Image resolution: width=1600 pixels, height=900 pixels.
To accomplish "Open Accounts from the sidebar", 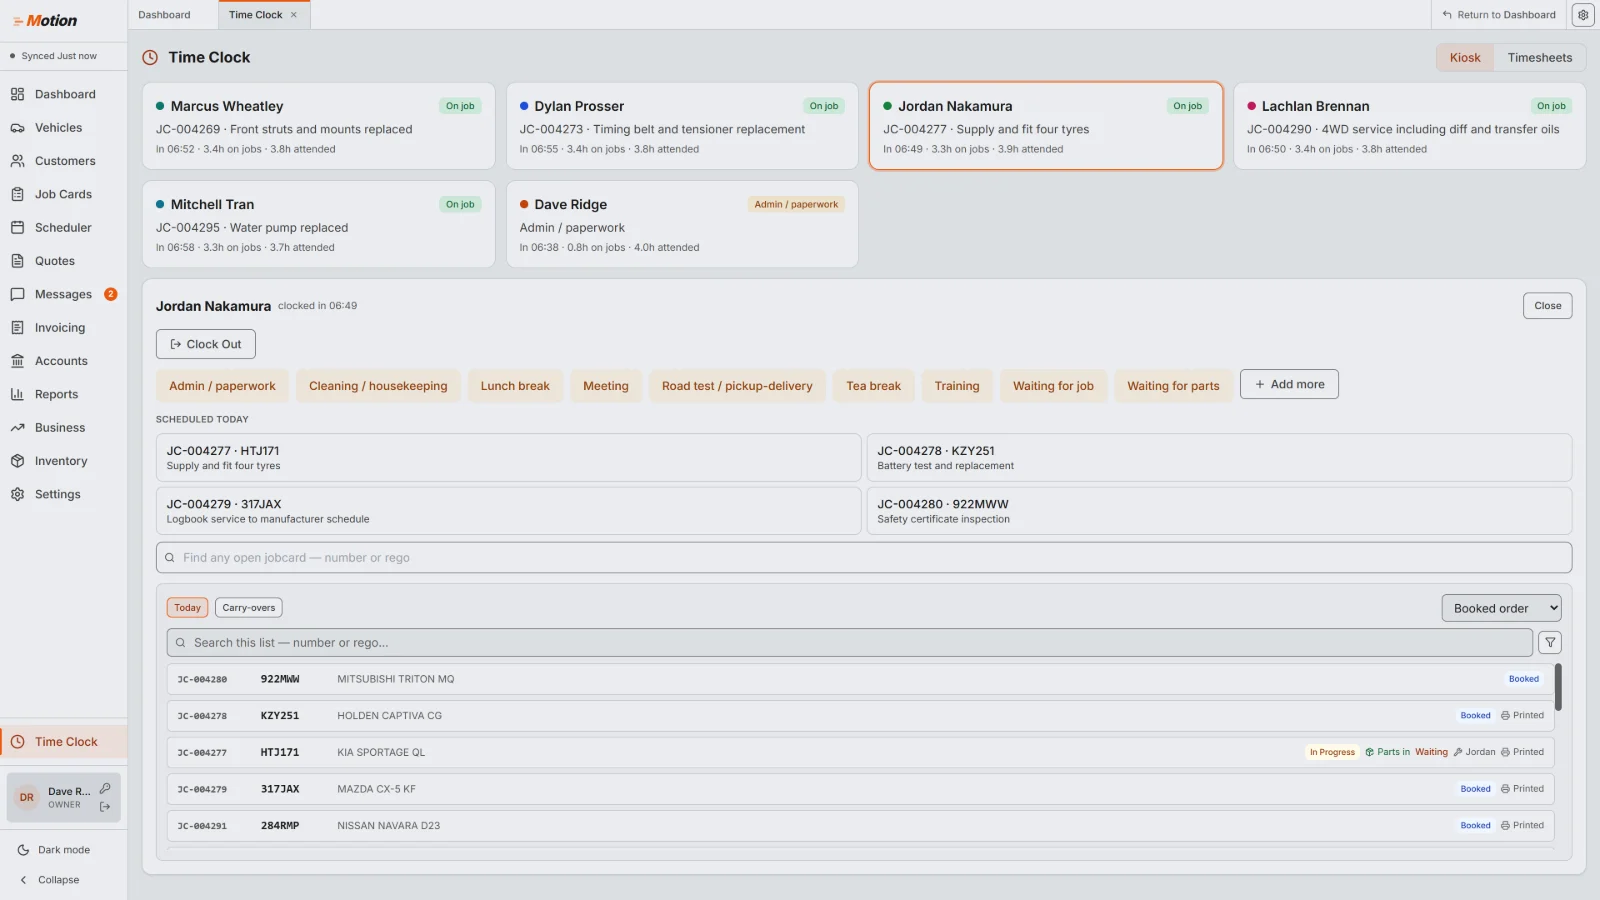I will (64, 361).
